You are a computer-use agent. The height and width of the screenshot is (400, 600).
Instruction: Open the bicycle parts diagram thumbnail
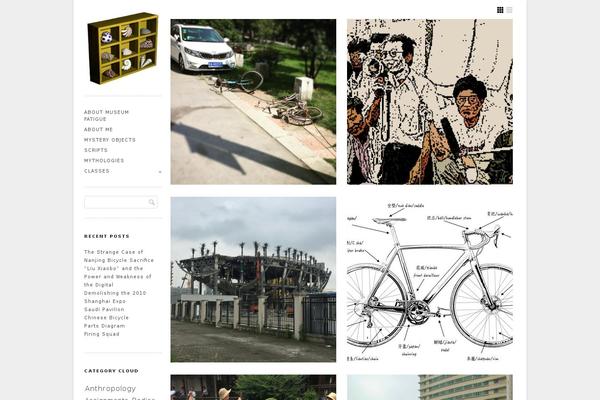coord(430,279)
